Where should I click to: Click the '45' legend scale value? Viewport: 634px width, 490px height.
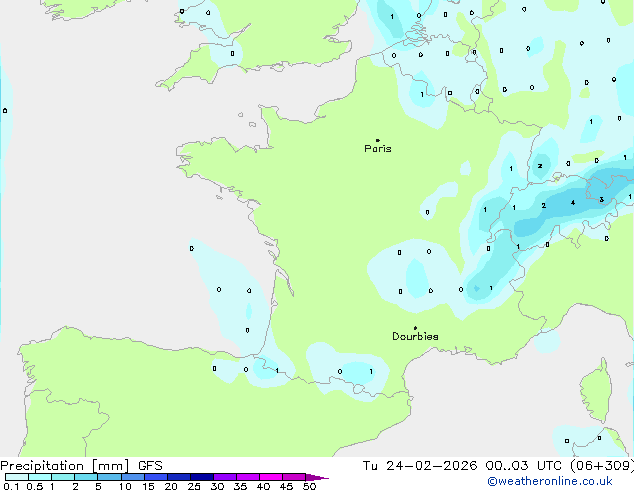tap(286, 486)
